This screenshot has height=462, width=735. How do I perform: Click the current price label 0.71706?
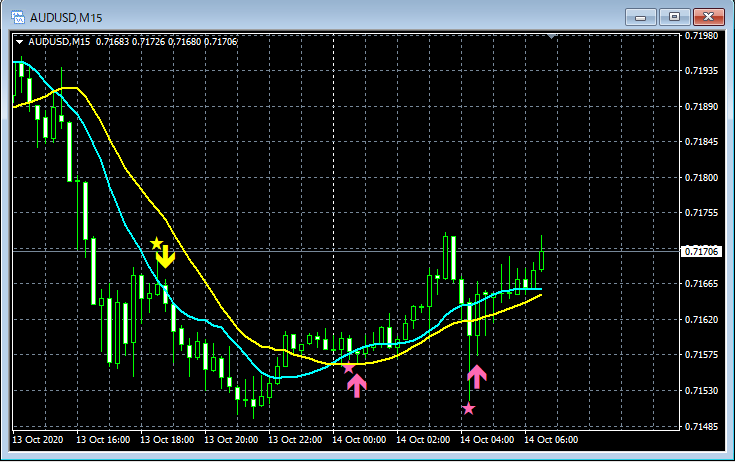click(701, 252)
